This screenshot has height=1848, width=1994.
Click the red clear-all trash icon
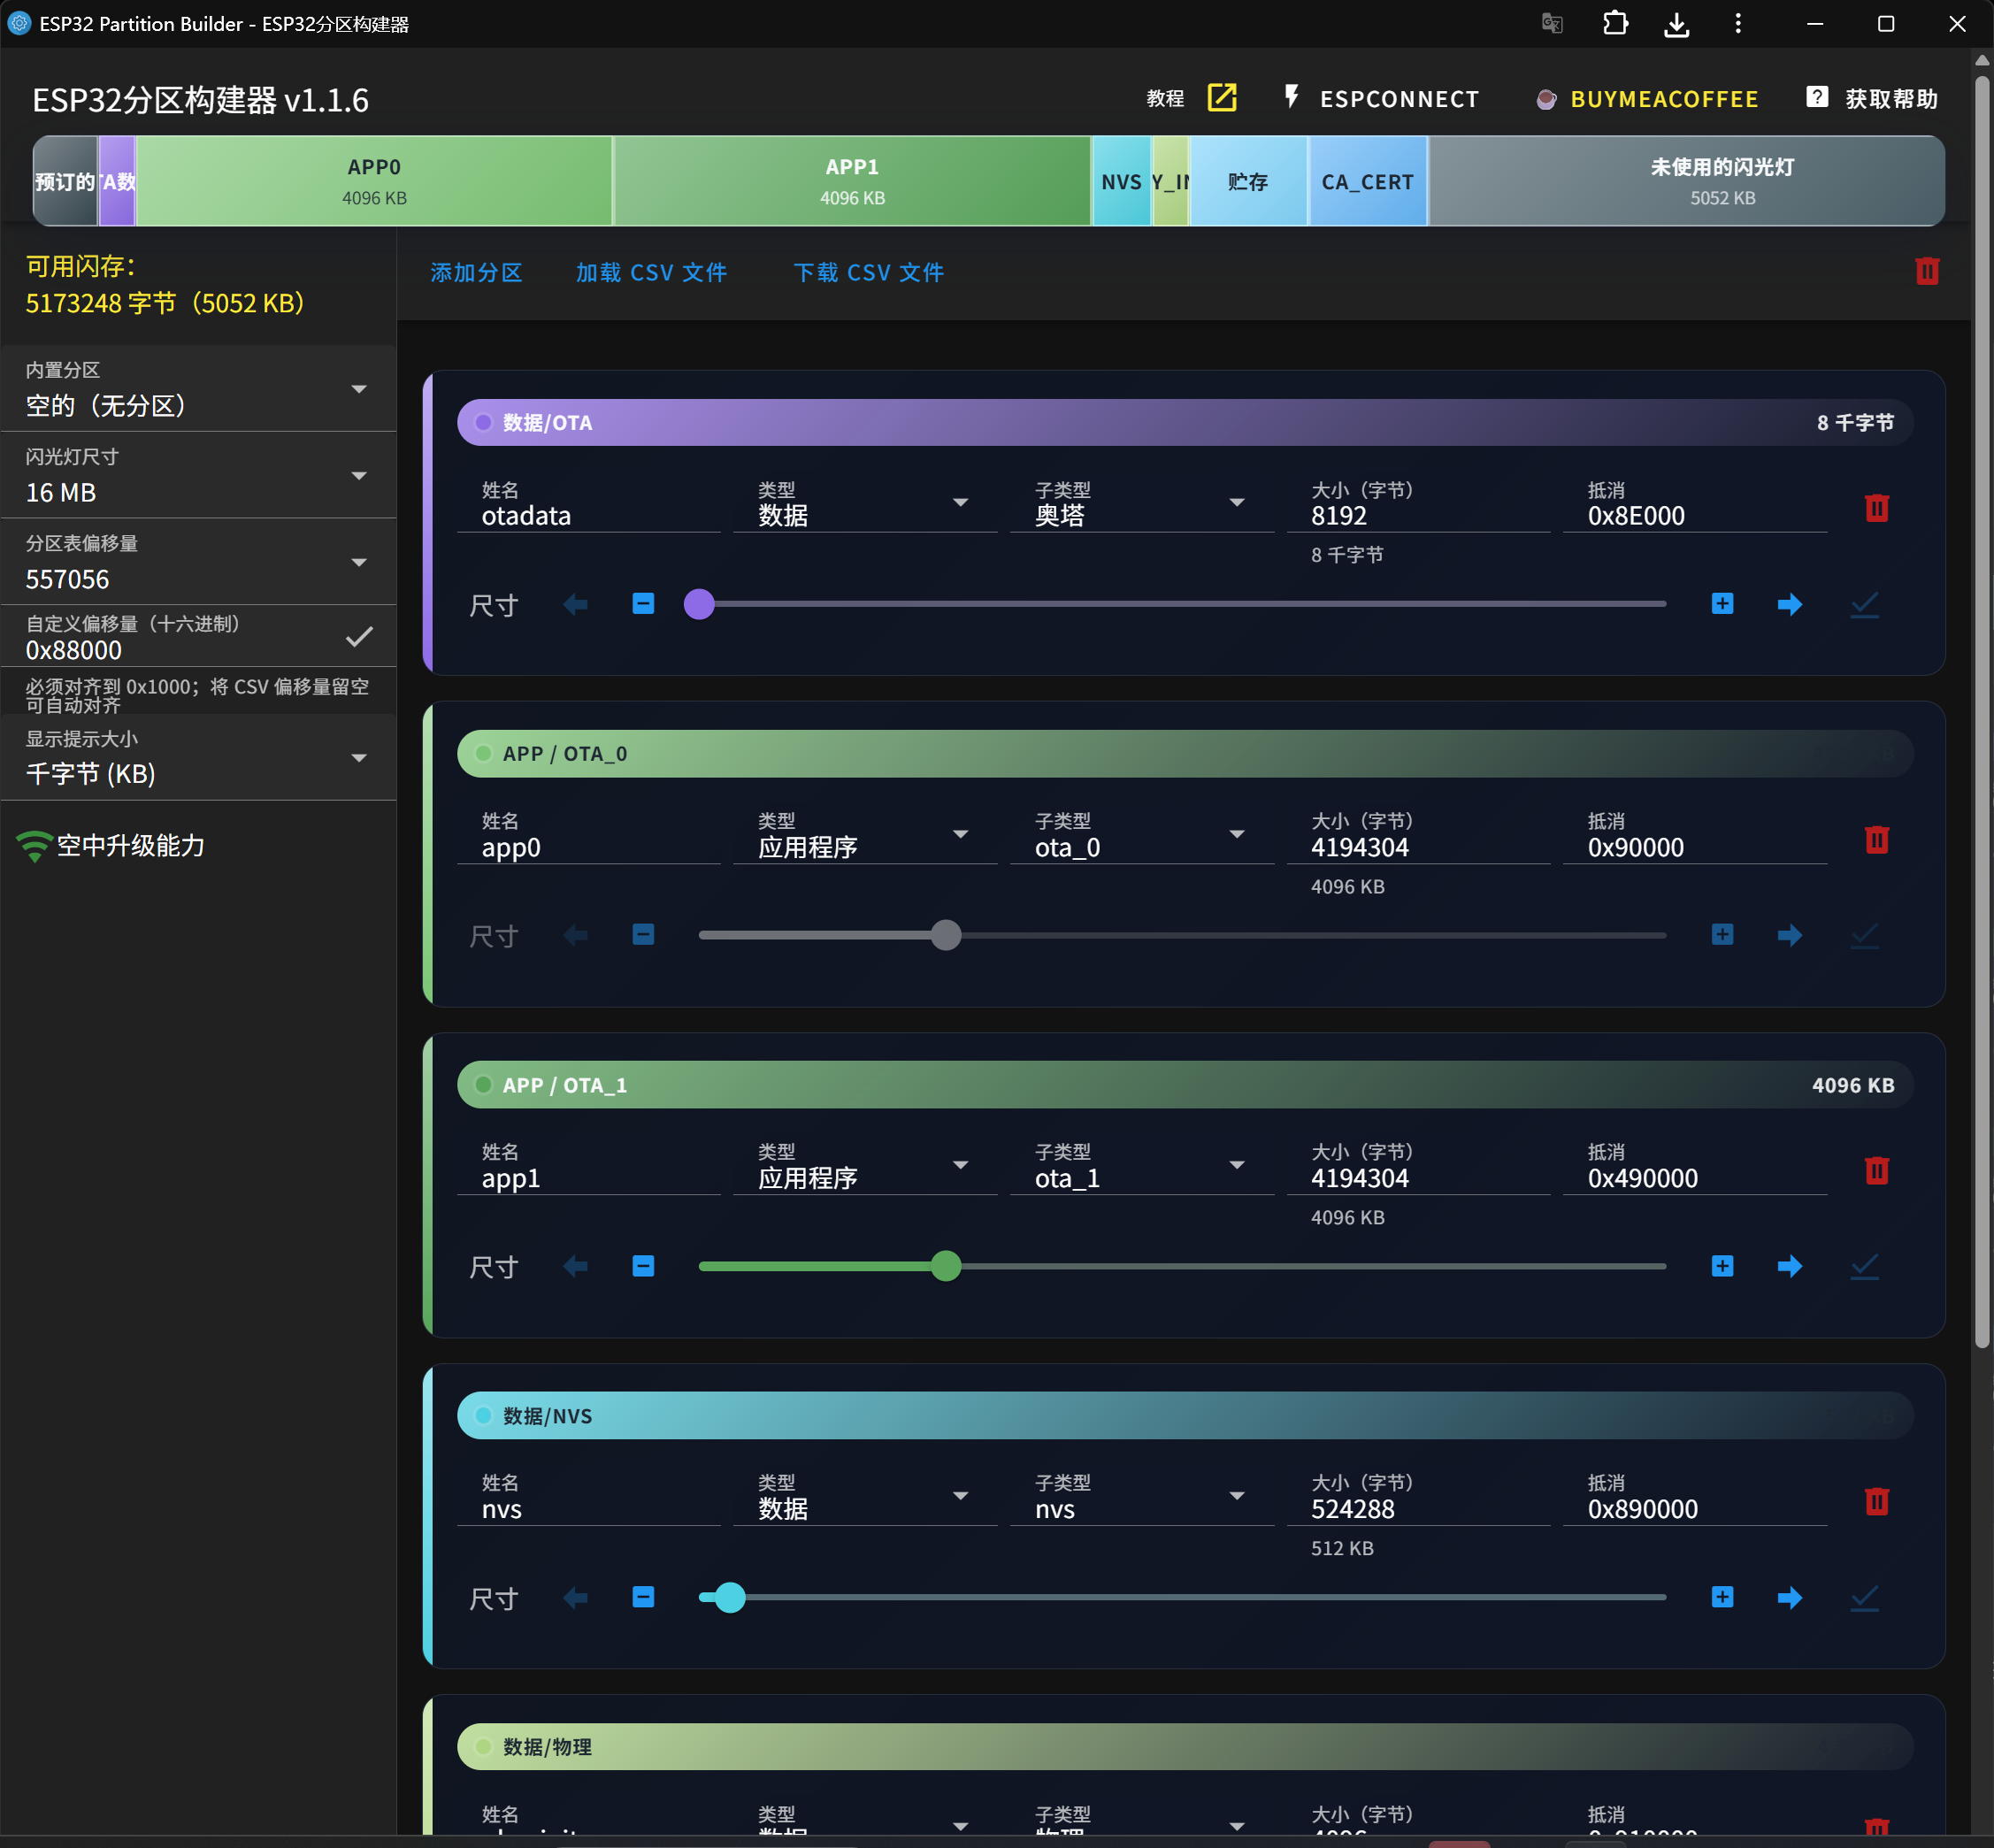pos(1926,271)
